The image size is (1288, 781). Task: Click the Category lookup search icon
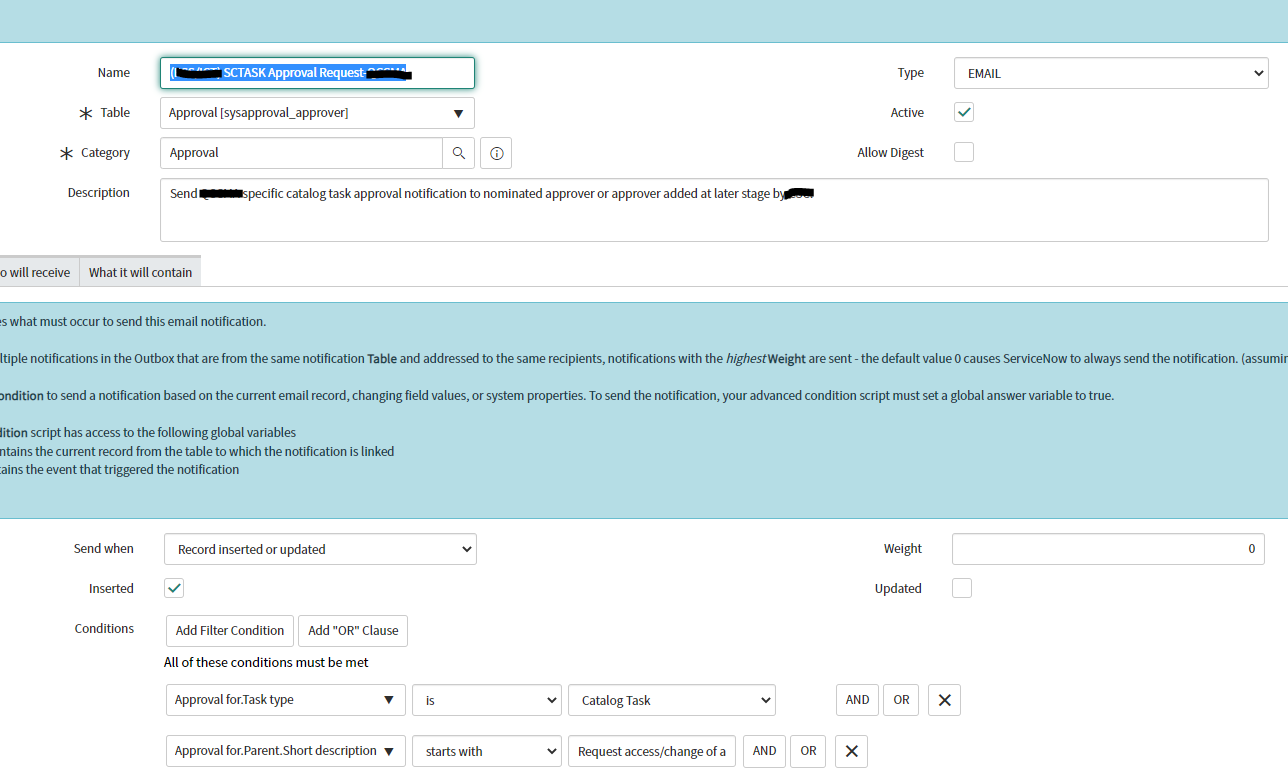[458, 153]
